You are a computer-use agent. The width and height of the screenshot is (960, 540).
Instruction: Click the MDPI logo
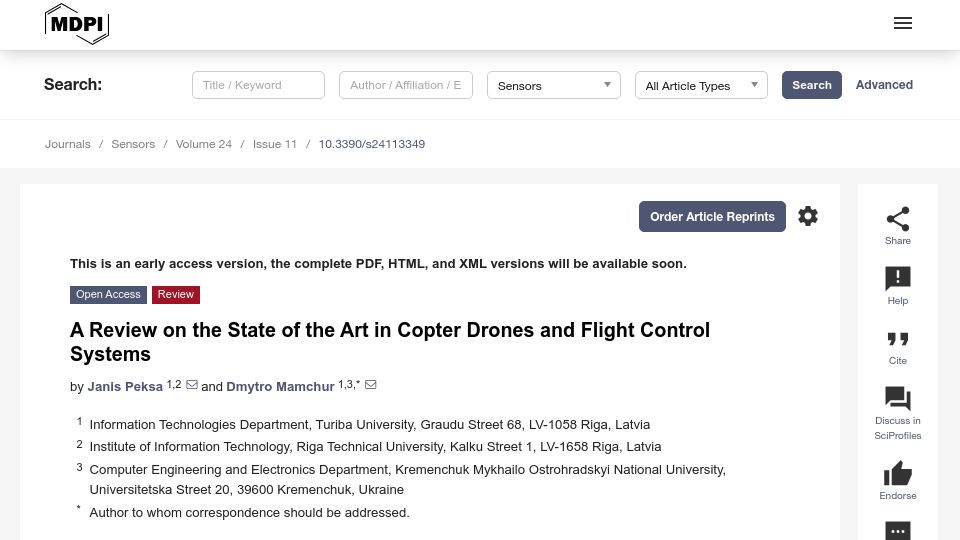[77, 24]
